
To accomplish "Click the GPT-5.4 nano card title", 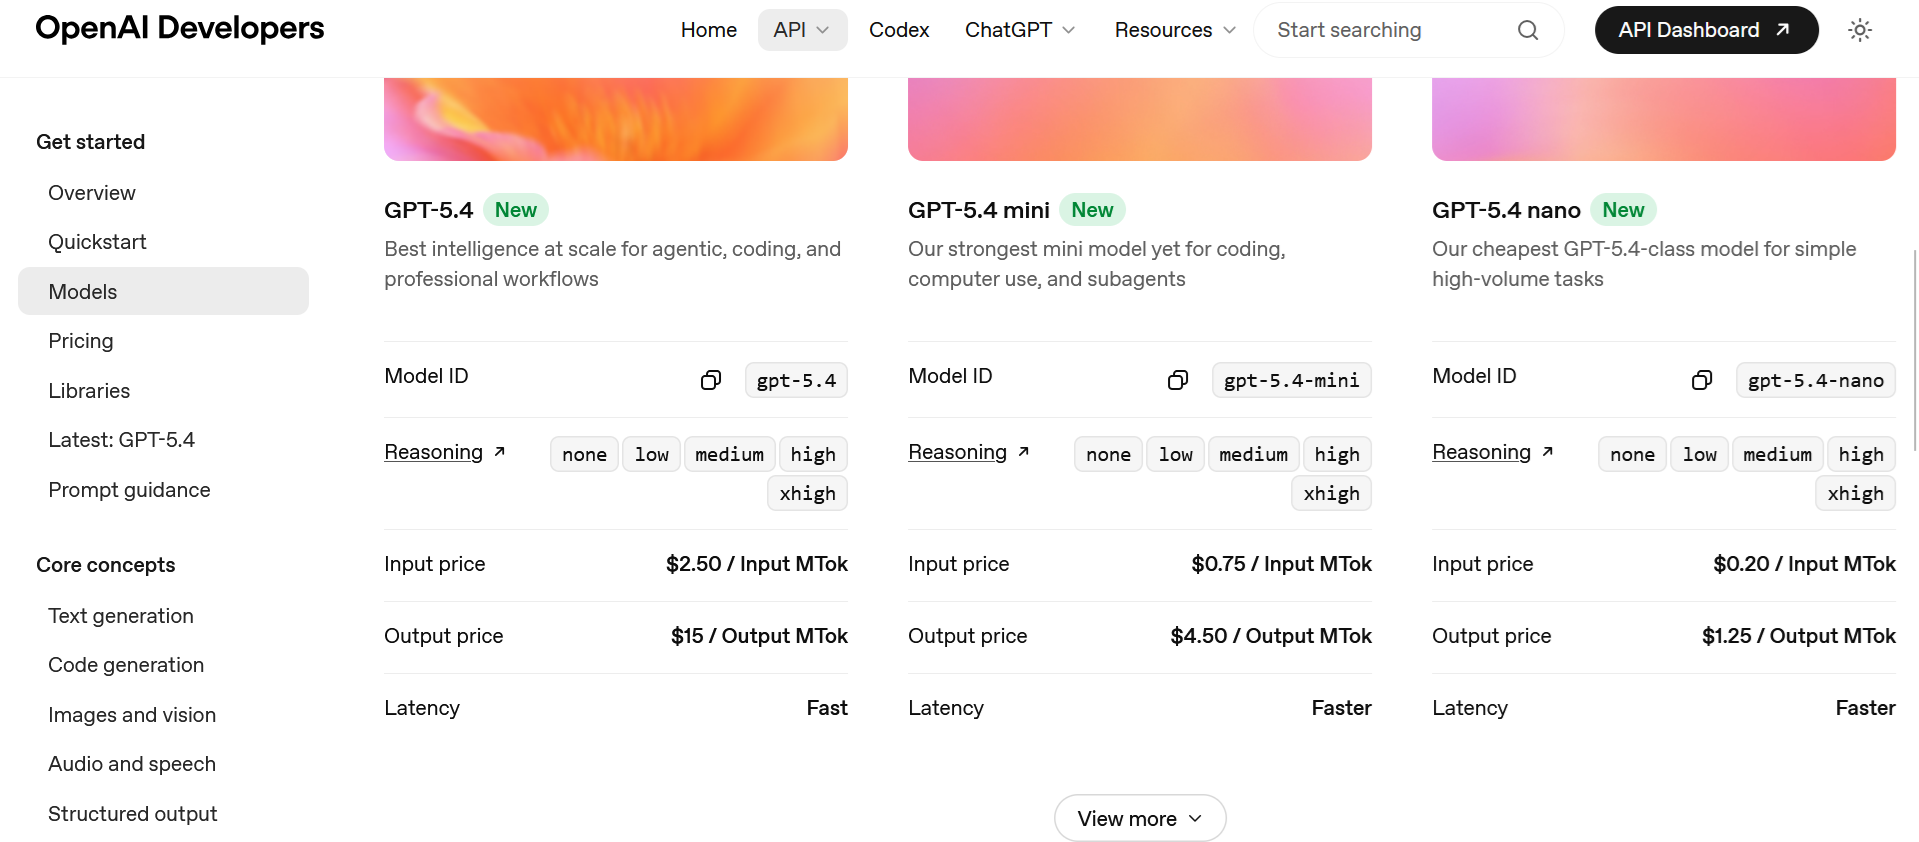I will 1506,210.
